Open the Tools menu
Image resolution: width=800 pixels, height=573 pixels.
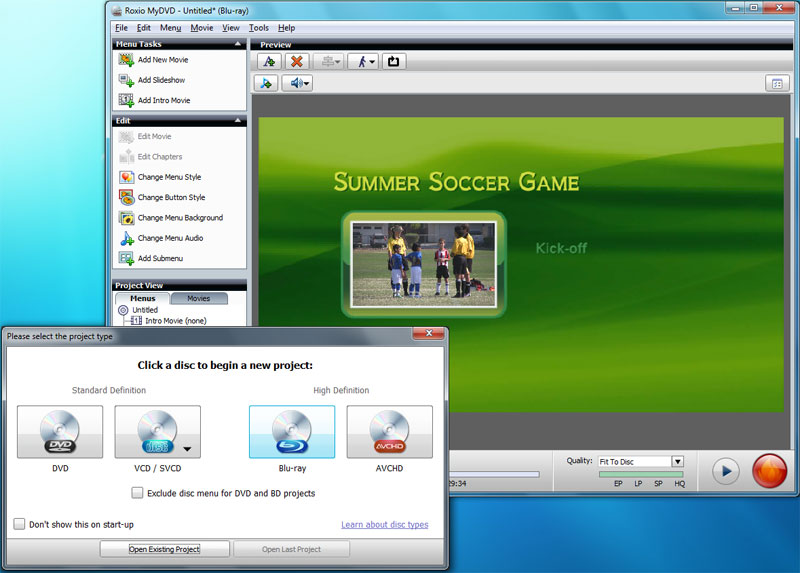click(259, 28)
